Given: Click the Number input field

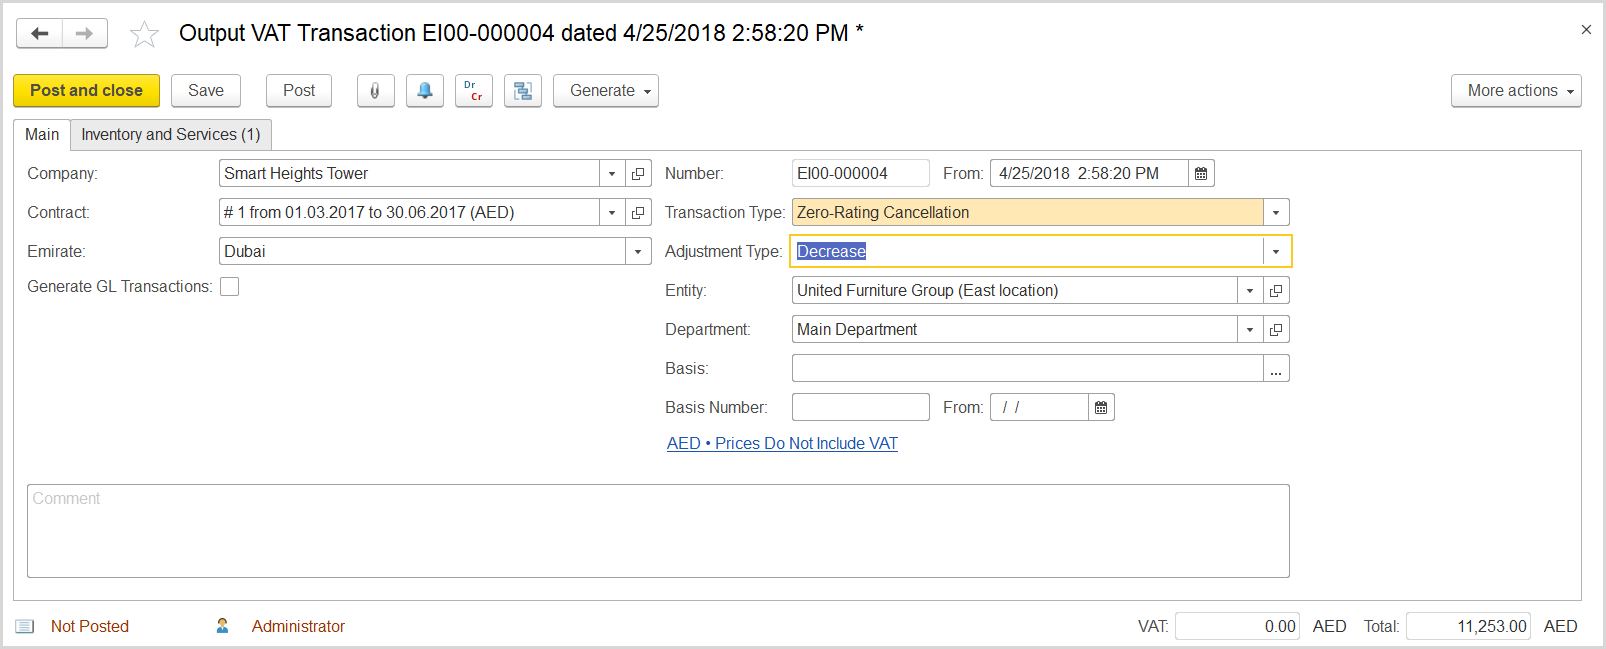Looking at the screenshot, I should pos(861,173).
